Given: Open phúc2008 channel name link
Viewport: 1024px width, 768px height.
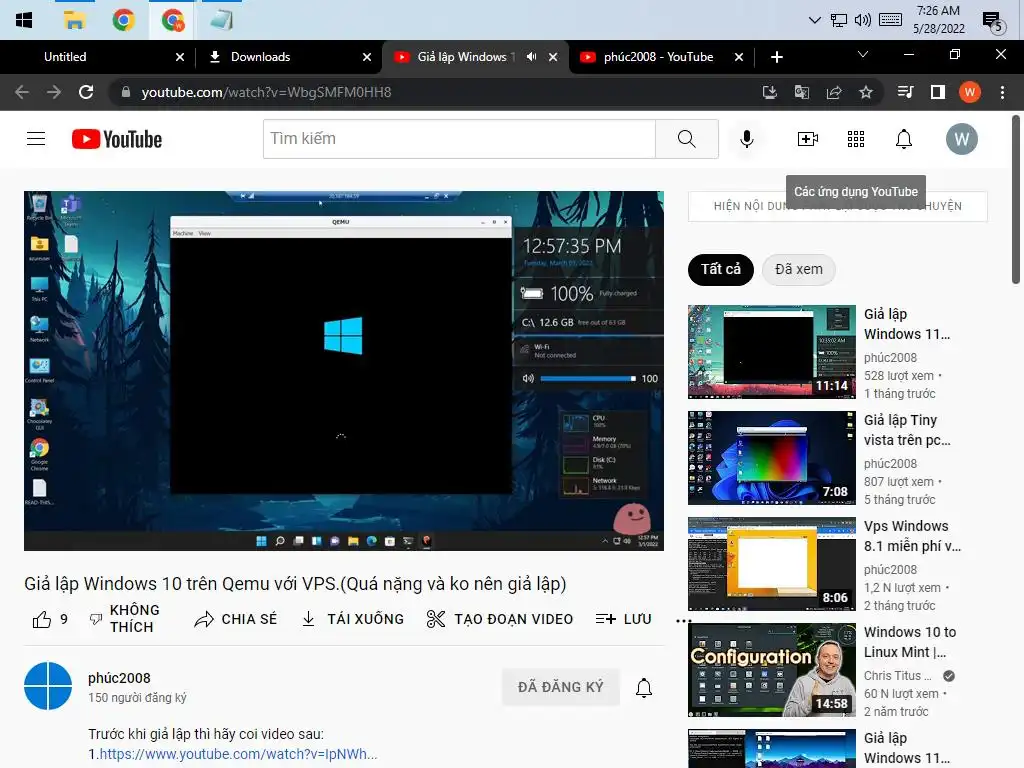Looking at the screenshot, I should point(119,678).
